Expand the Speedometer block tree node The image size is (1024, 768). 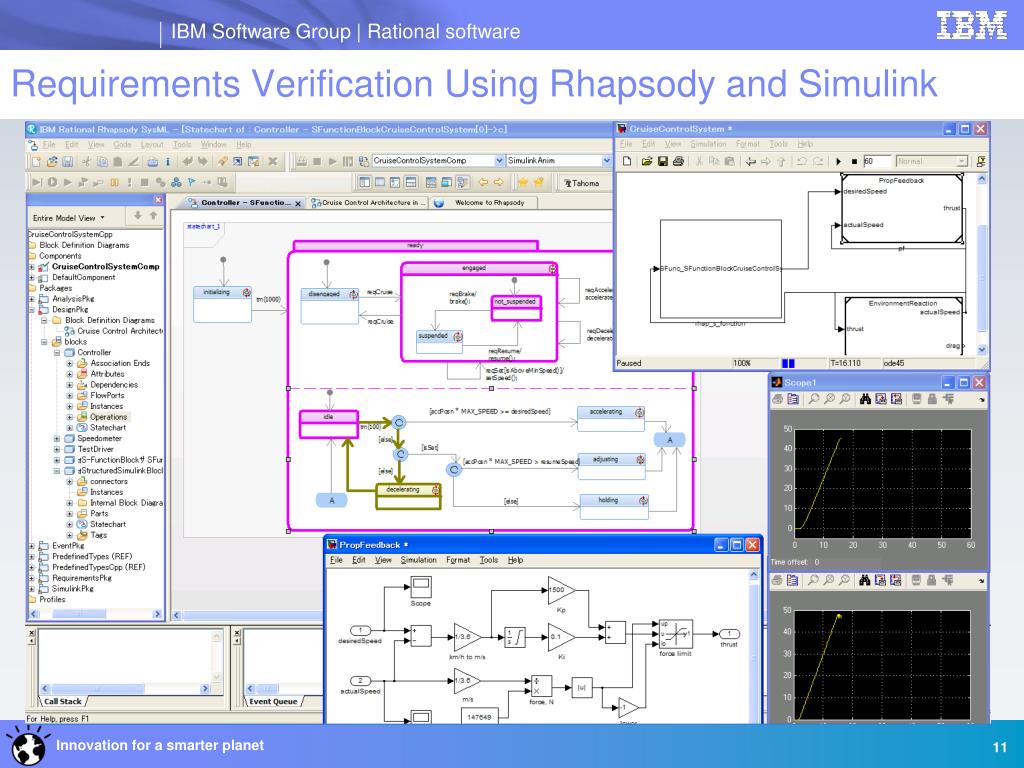(x=57, y=439)
